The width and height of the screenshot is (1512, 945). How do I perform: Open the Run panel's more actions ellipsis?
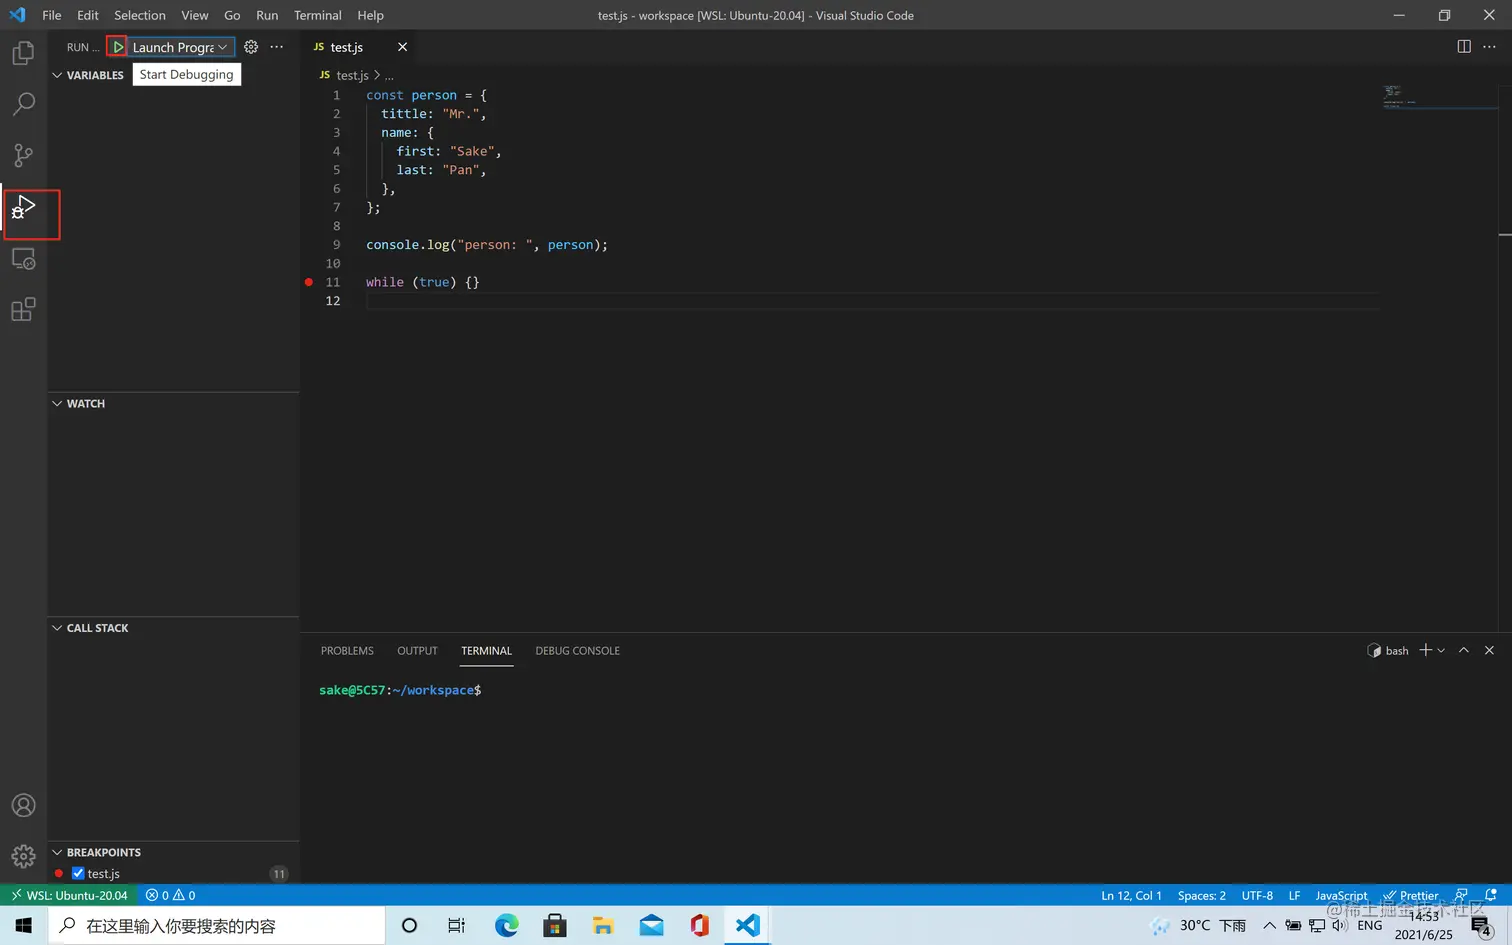click(277, 47)
